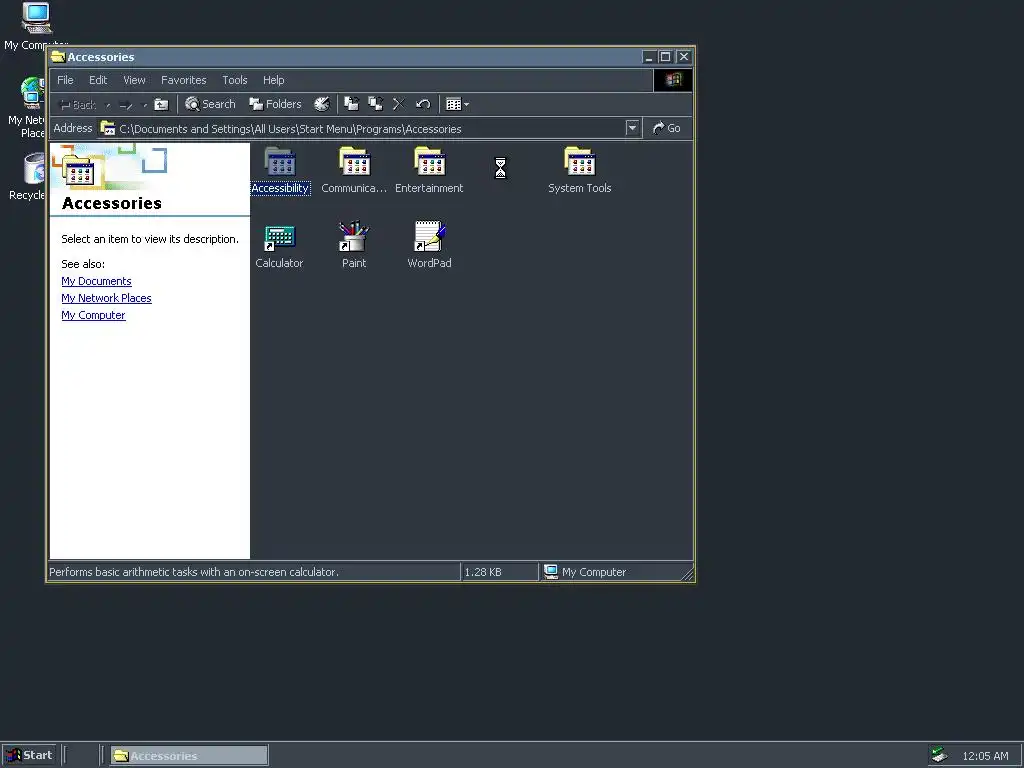Viewport: 1024px width, 768px height.
Task: Click the History toolbar icon
Action: point(322,104)
